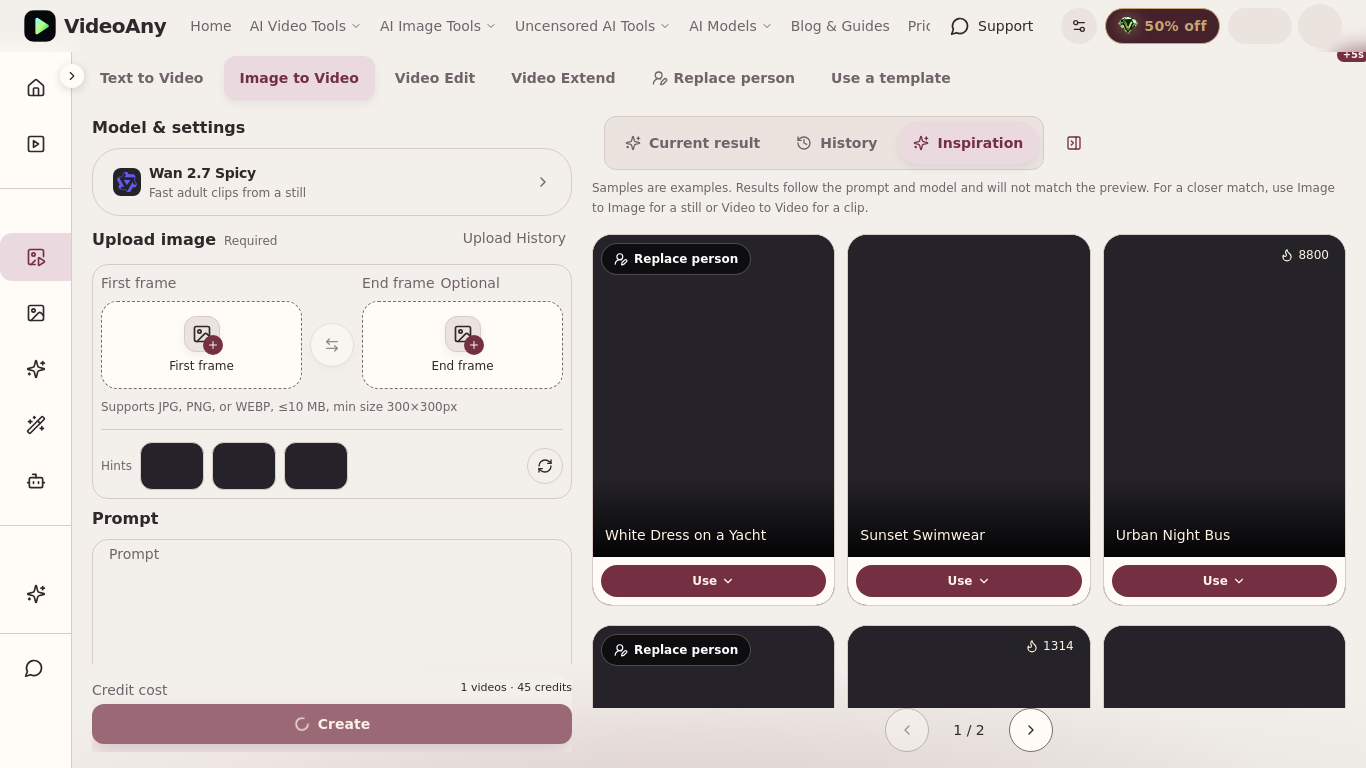Open Uncensored AI Tools dropdown
Image resolution: width=1366 pixels, height=768 pixels.
(592, 26)
